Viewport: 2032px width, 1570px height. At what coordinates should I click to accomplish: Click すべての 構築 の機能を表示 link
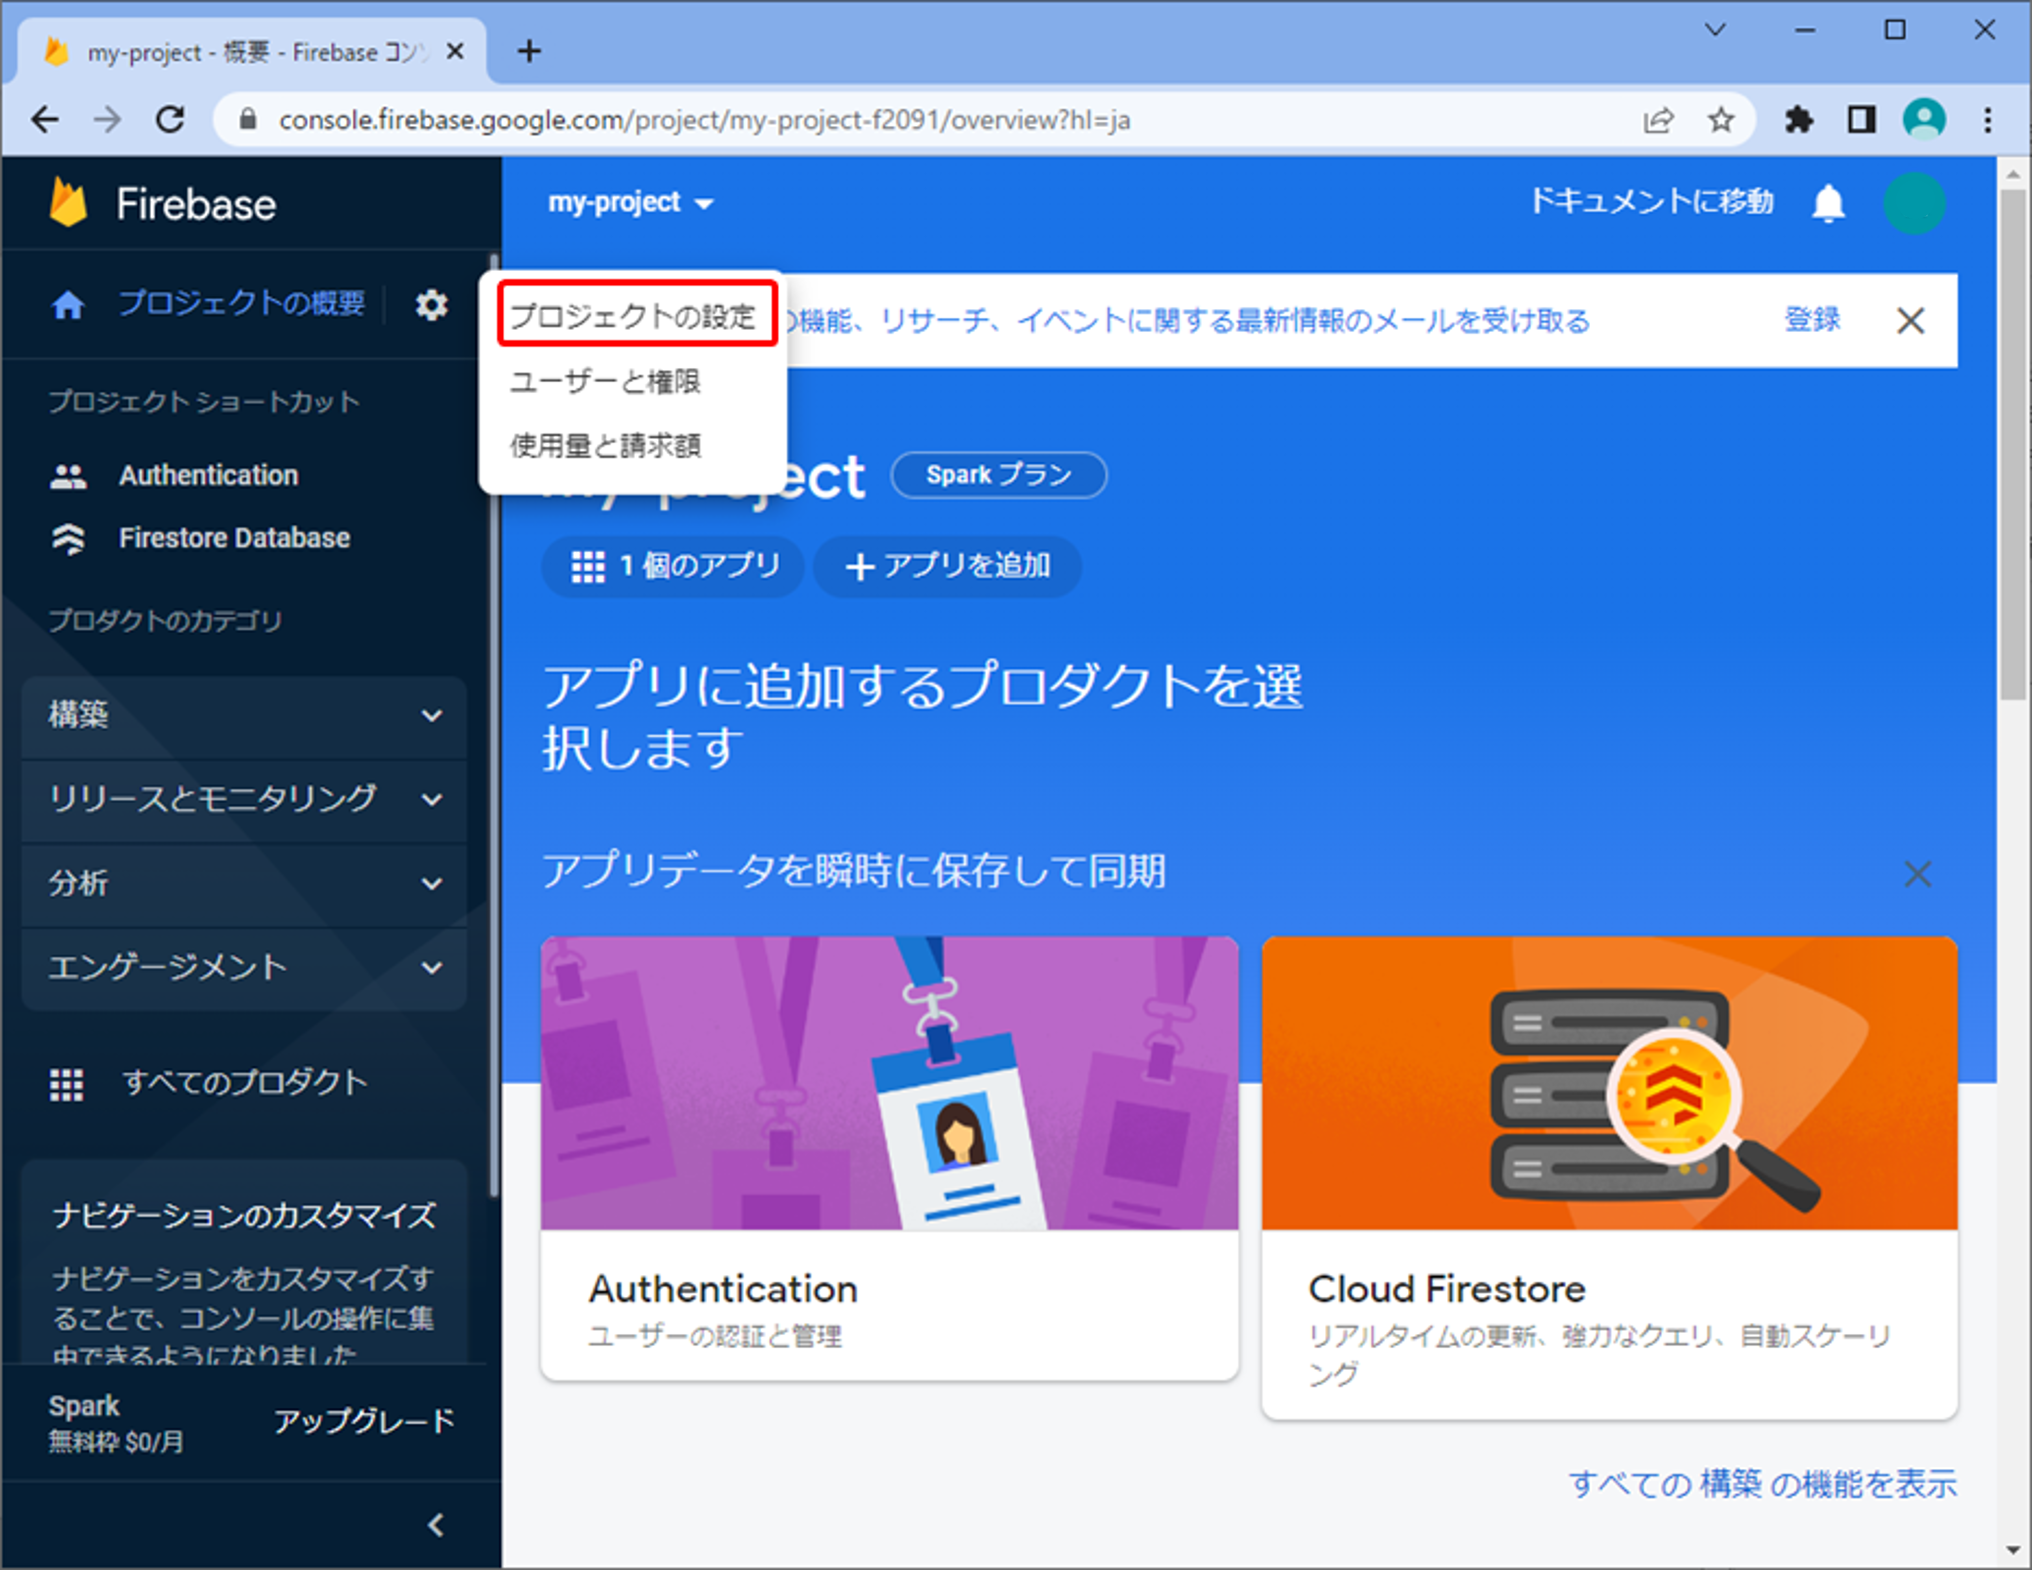[1762, 1484]
